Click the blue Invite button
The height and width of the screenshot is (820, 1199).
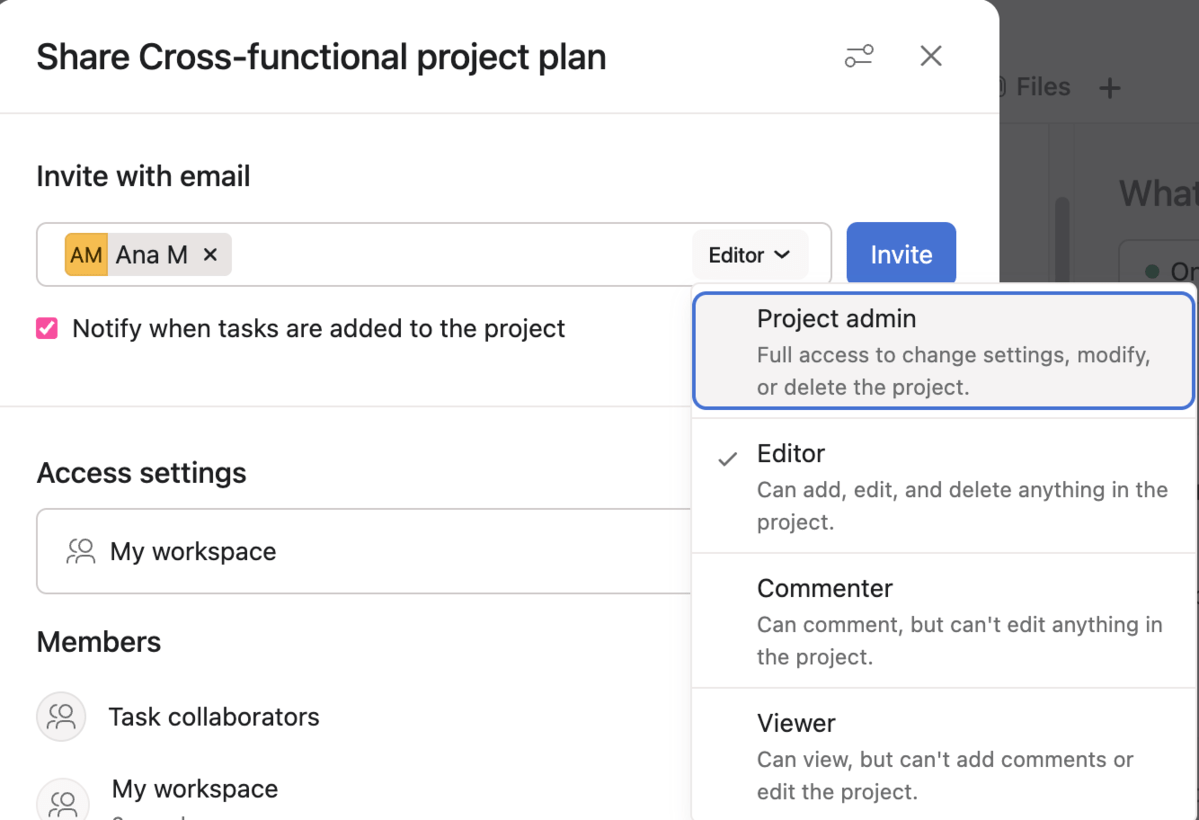[x=900, y=253]
